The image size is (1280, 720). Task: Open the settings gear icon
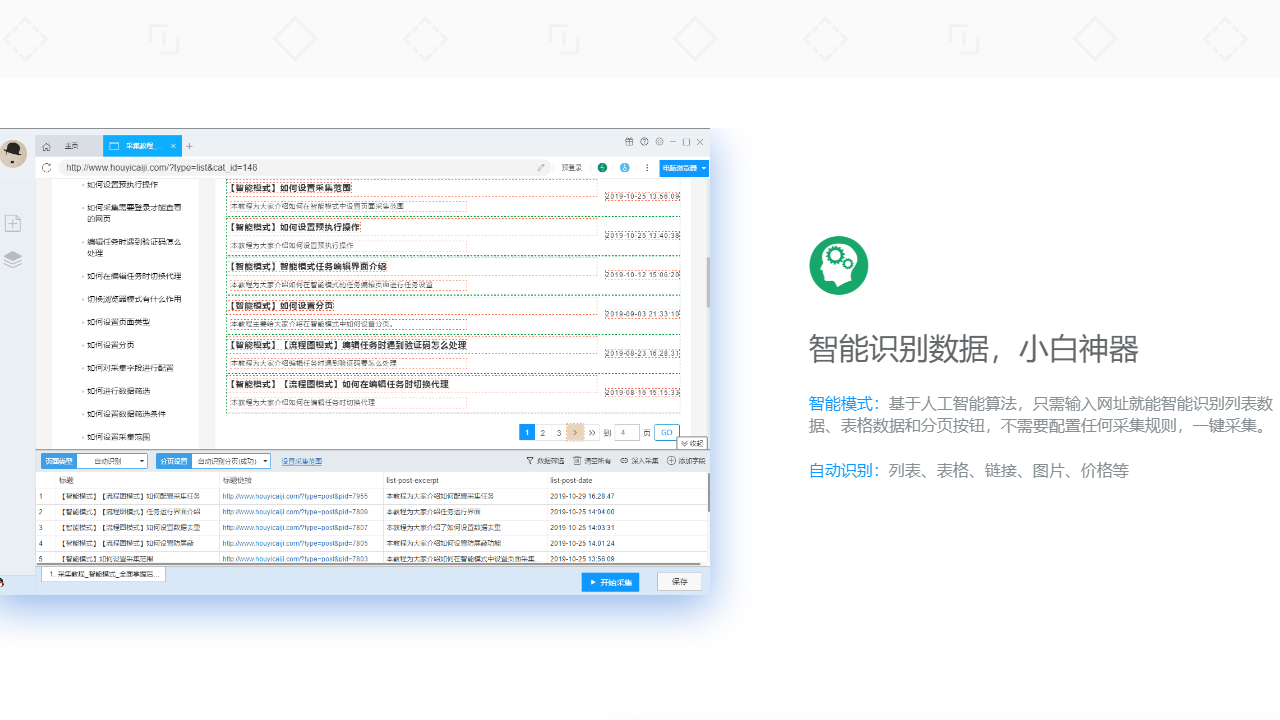(659, 142)
